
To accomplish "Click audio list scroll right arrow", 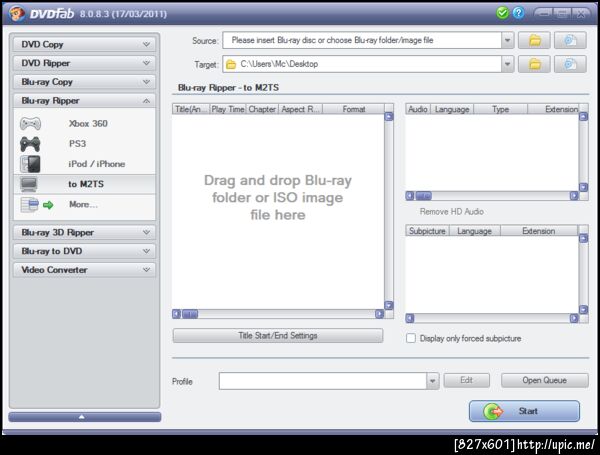I will click(574, 196).
